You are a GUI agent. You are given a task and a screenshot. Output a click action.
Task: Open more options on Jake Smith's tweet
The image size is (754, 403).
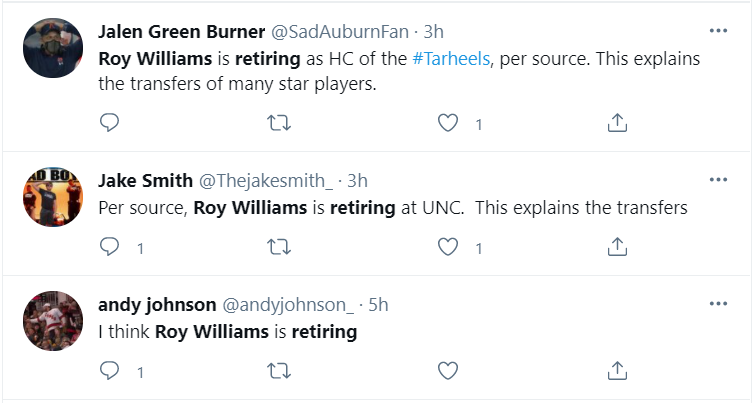click(x=718, y=180)
